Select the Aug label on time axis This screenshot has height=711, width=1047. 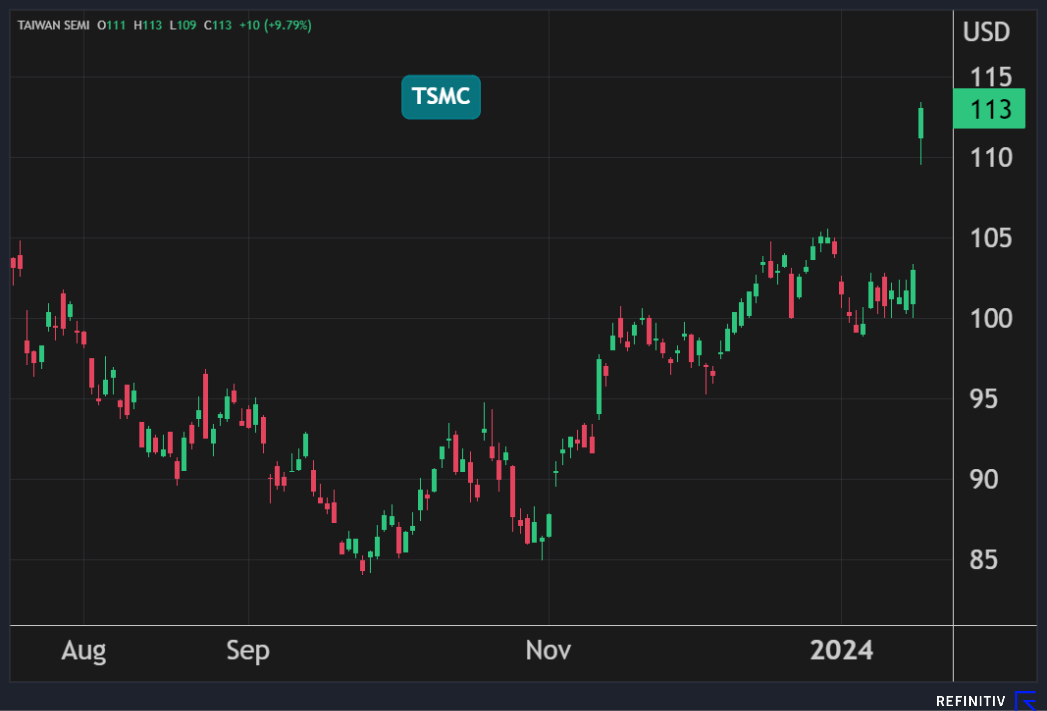[83, 651]
